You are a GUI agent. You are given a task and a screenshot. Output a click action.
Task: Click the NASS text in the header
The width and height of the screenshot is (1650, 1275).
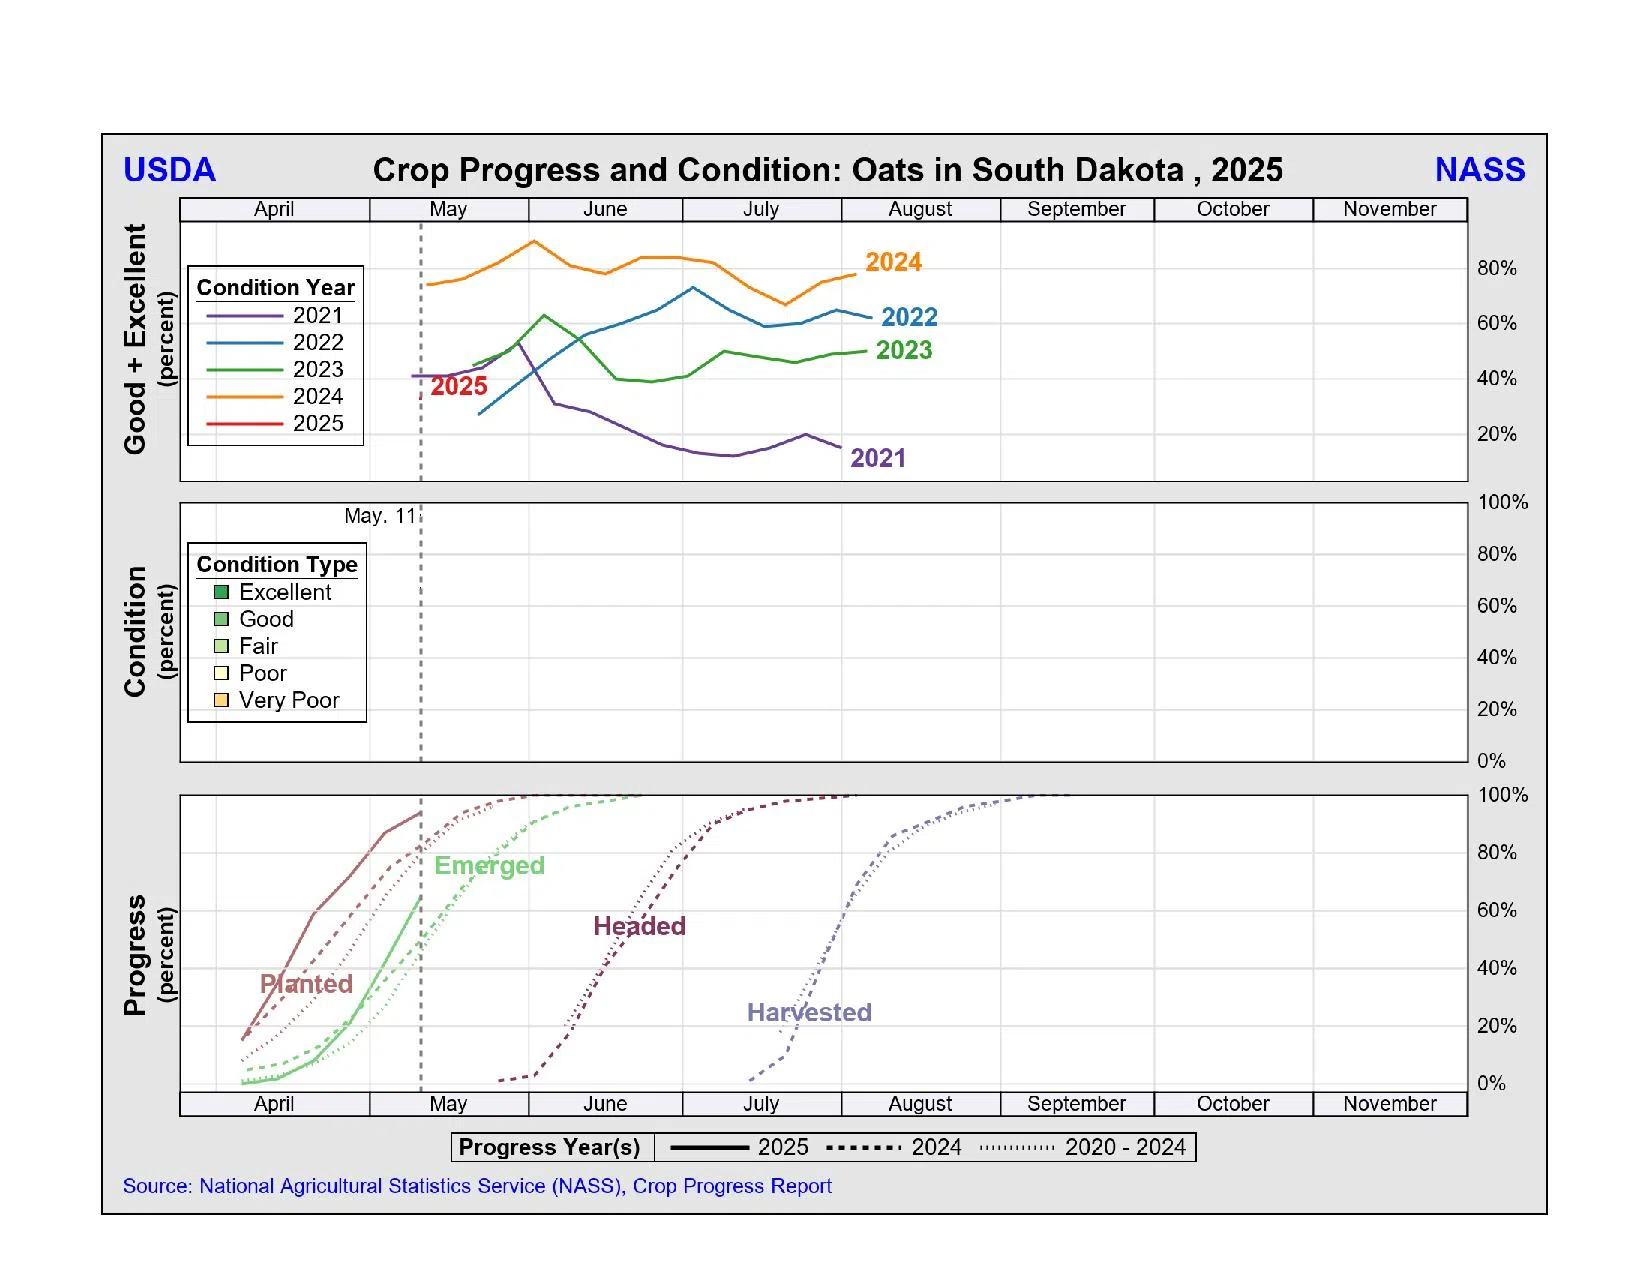pos(1479,170)
